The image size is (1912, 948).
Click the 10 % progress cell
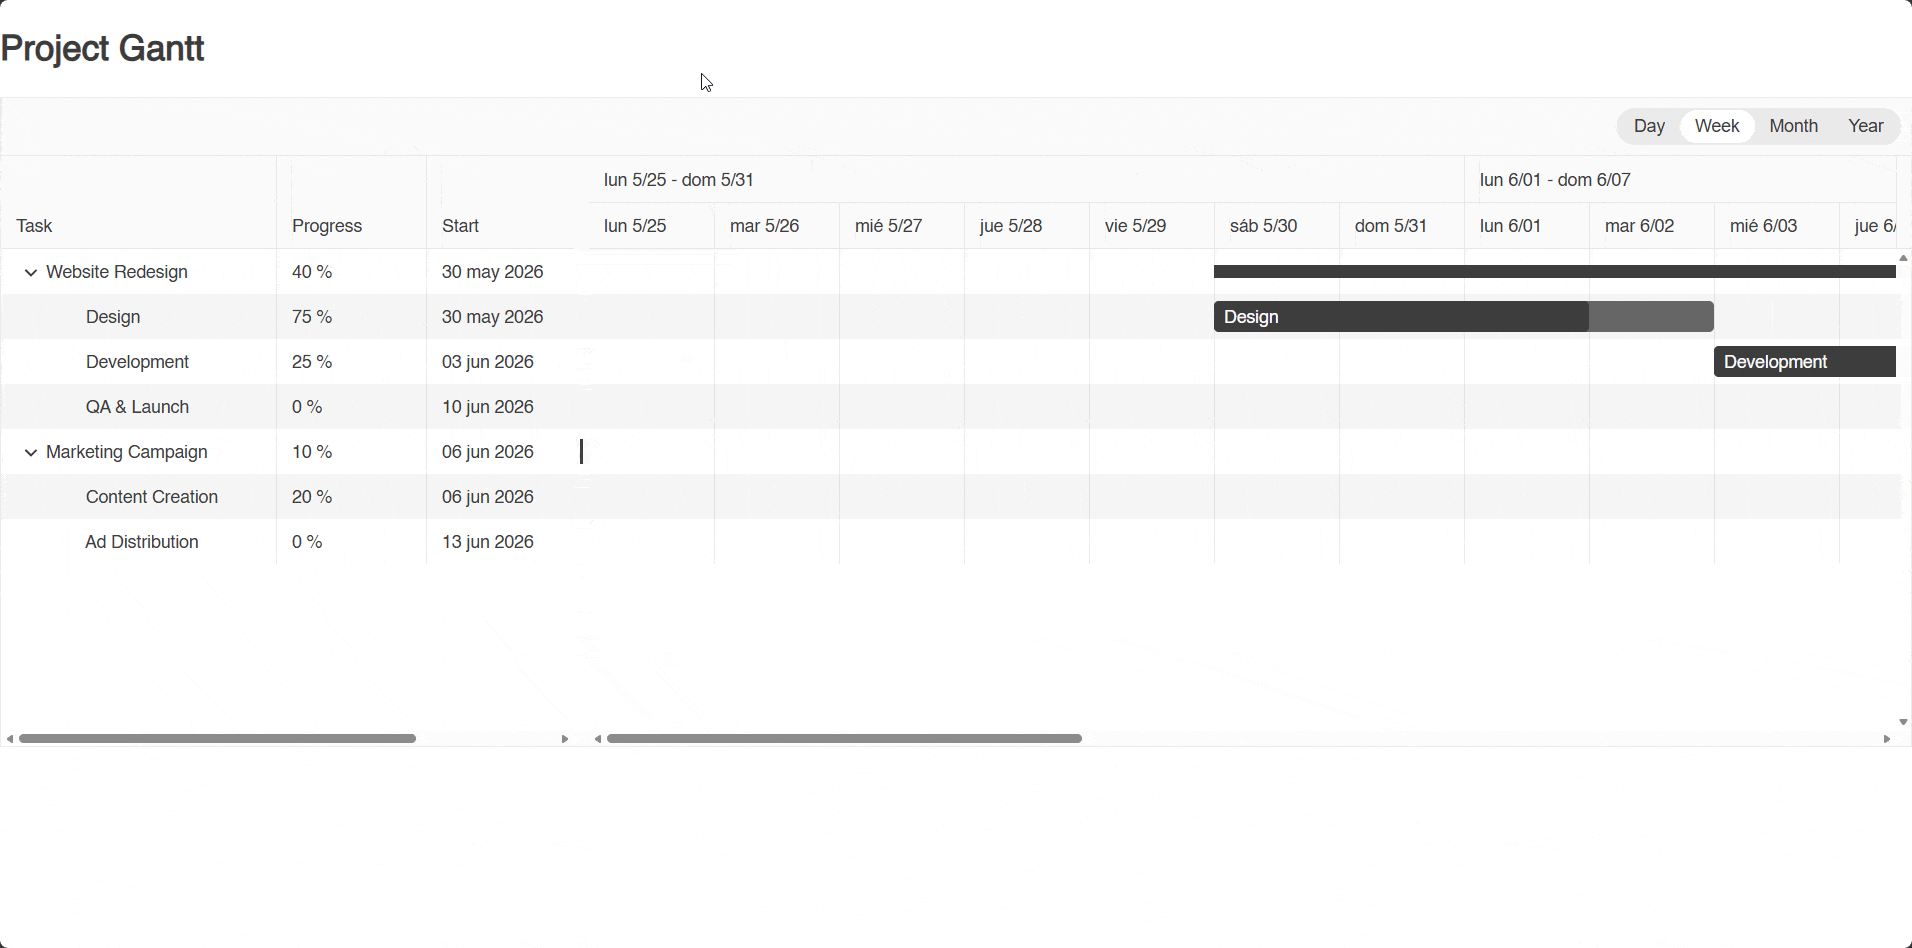coord(351,452)
